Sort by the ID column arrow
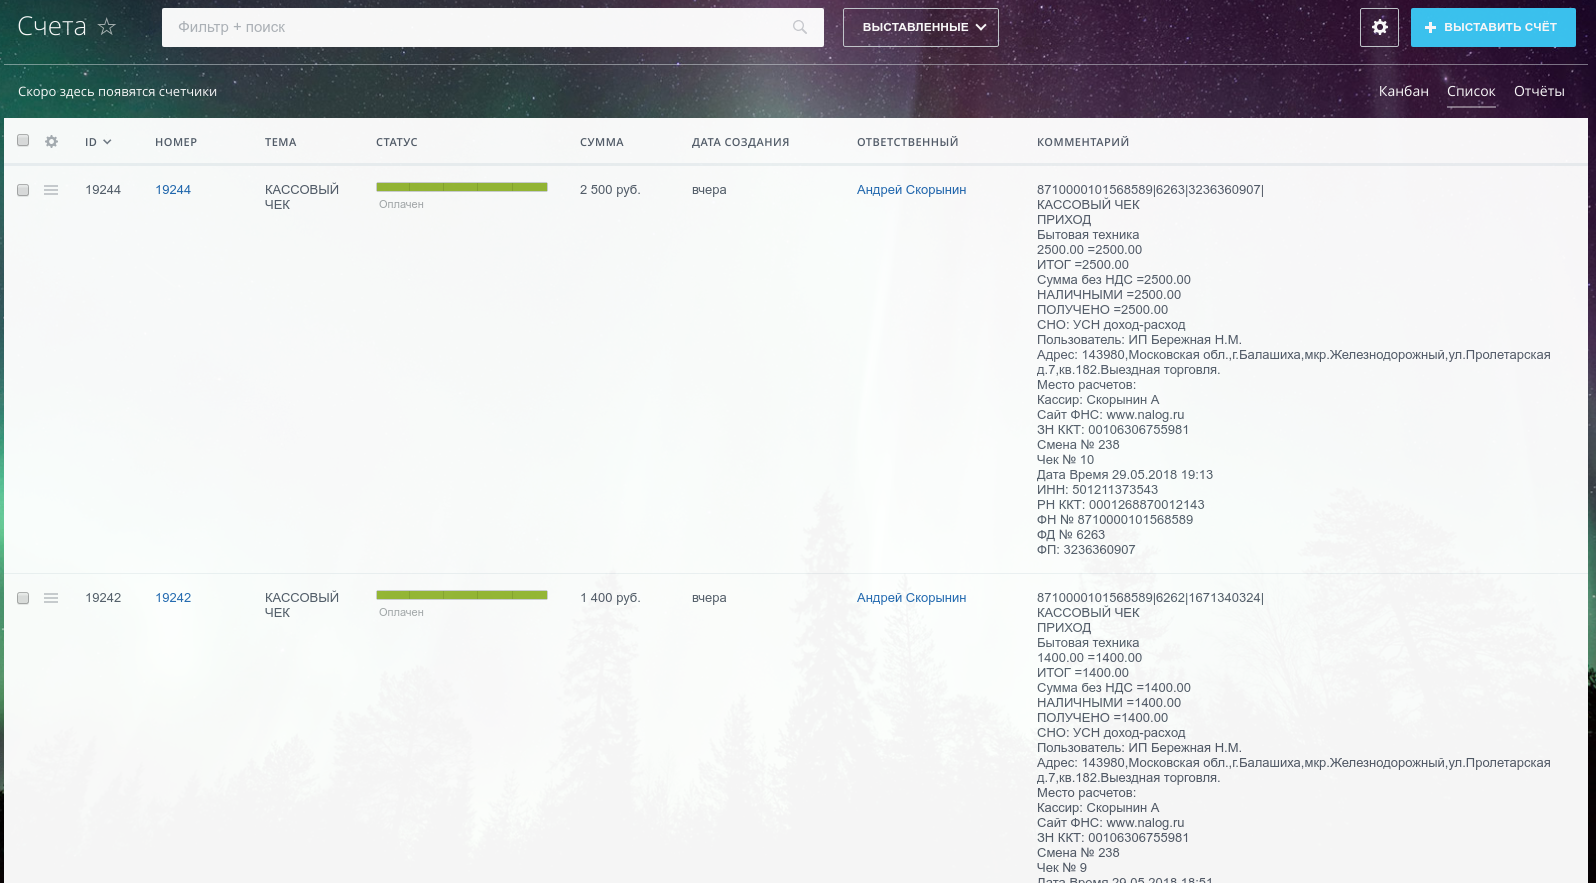Image resolution: width=1596 pixels, height=884 pixels. pos(107,142)
